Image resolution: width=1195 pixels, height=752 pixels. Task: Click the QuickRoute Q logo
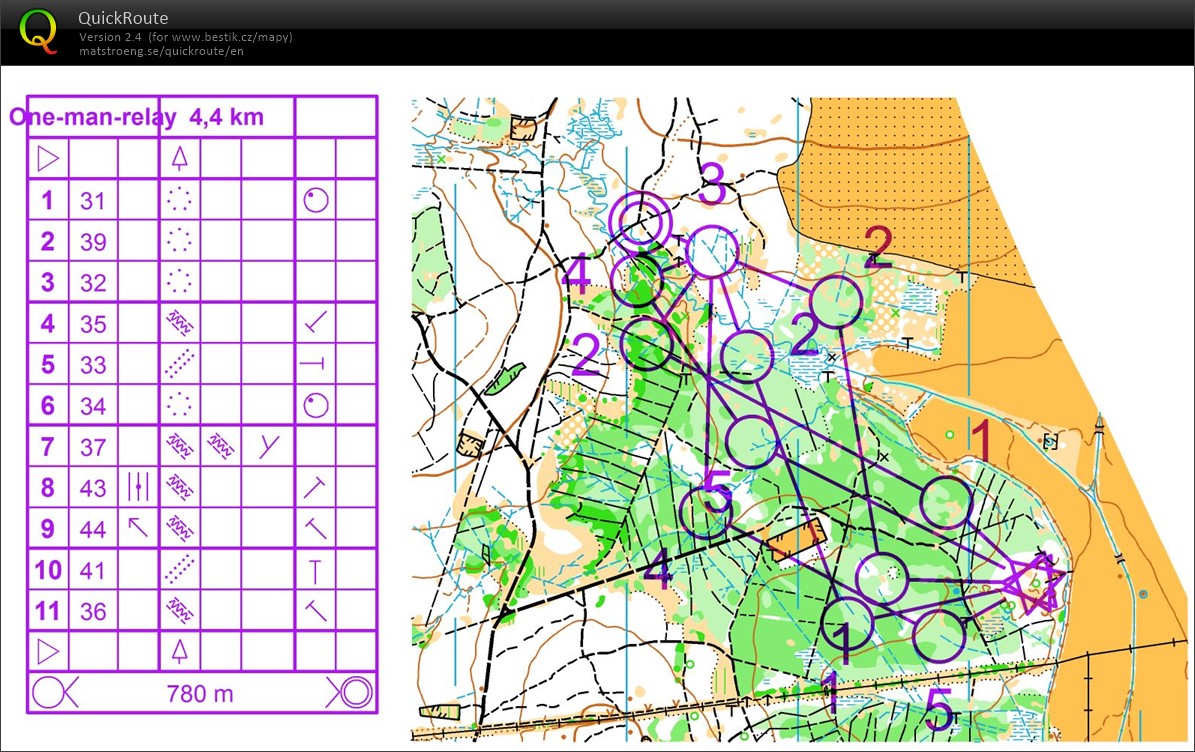click(x=38, y=30)
